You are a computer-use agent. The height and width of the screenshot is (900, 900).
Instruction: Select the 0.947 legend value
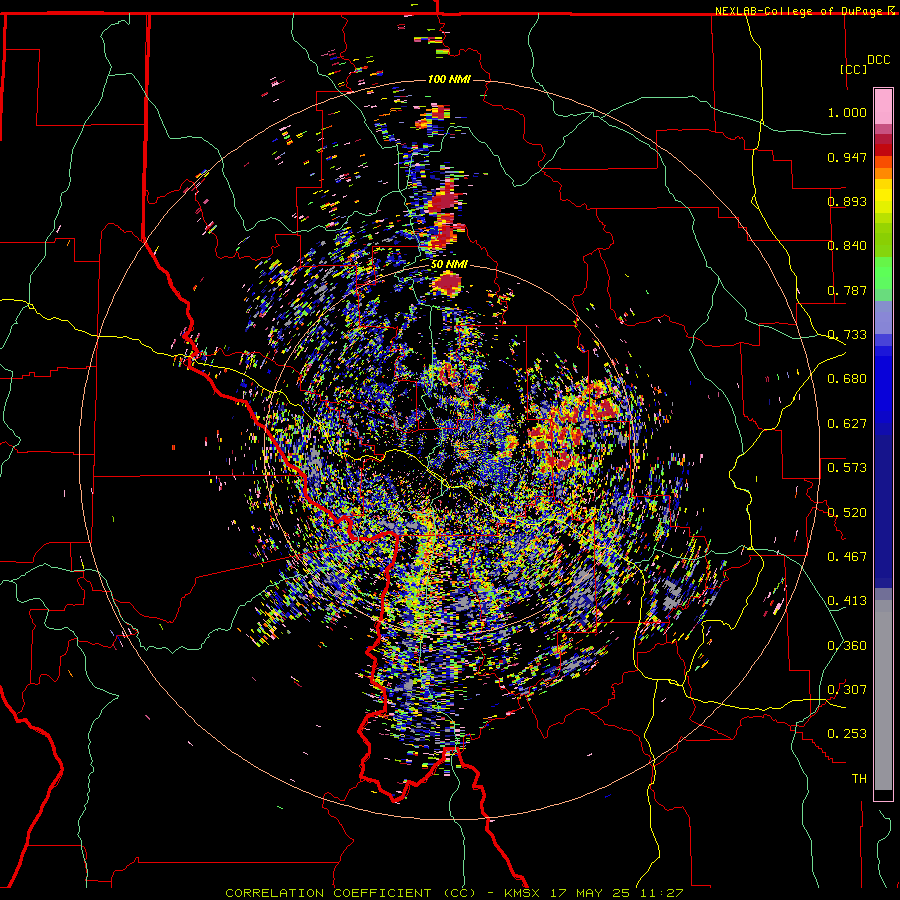tap(847, 157)
